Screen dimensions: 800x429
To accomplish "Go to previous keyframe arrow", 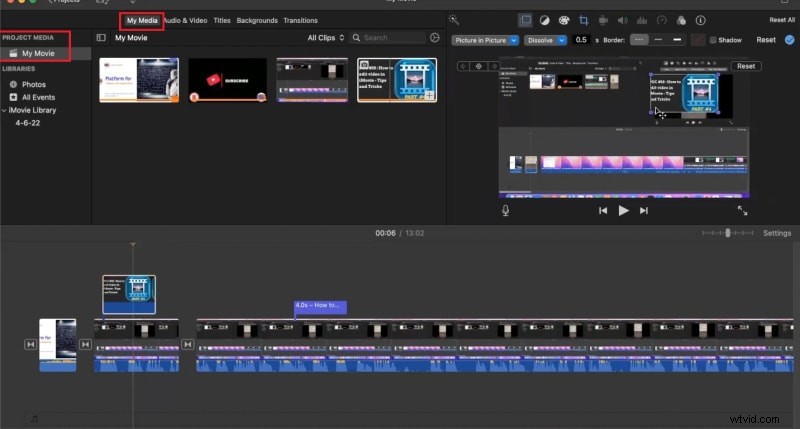I will 463,66.
